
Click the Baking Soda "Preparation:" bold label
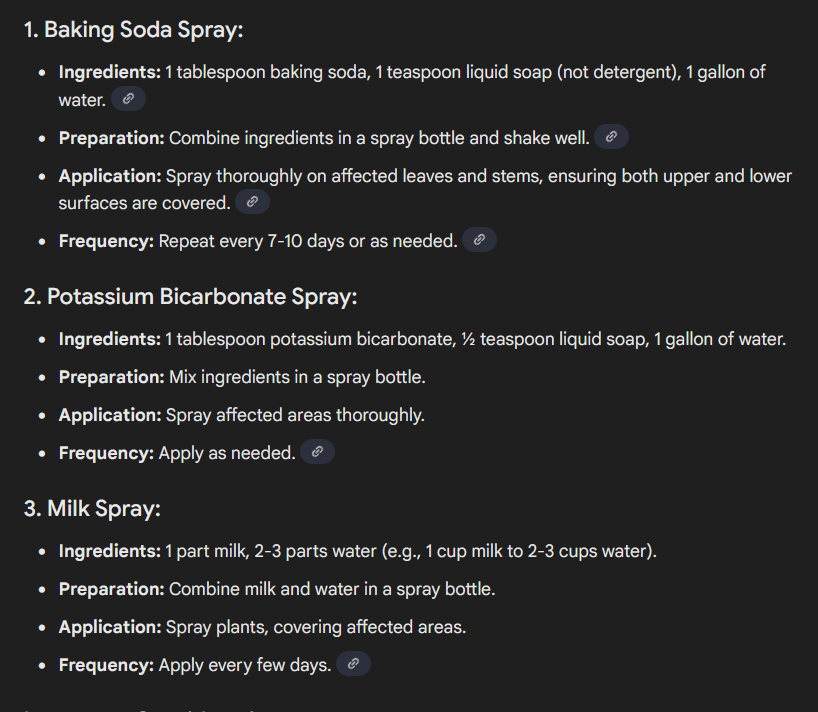point(111,138)
